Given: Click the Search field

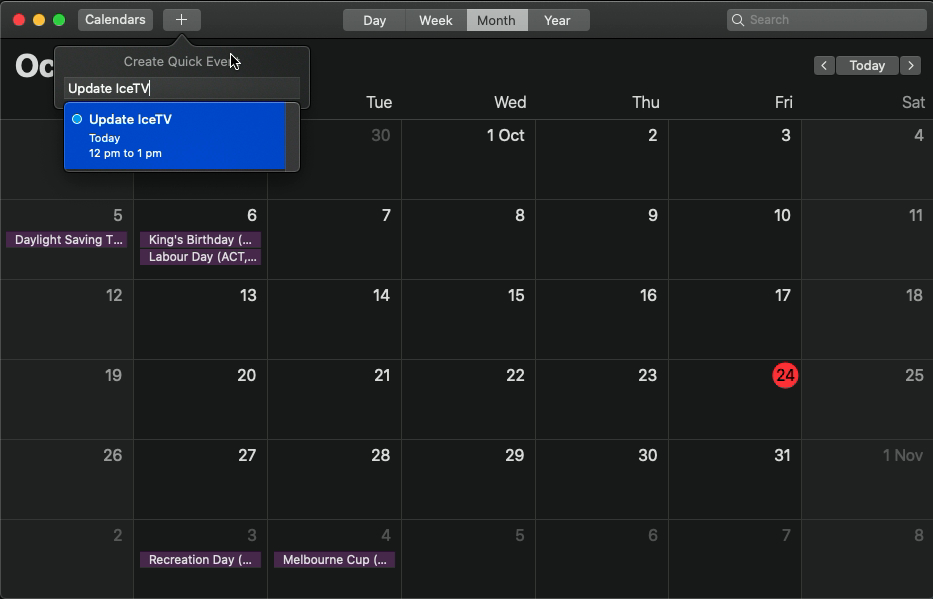Looking at the screenshot, I should pyautogui.click(x=827, y=20).
